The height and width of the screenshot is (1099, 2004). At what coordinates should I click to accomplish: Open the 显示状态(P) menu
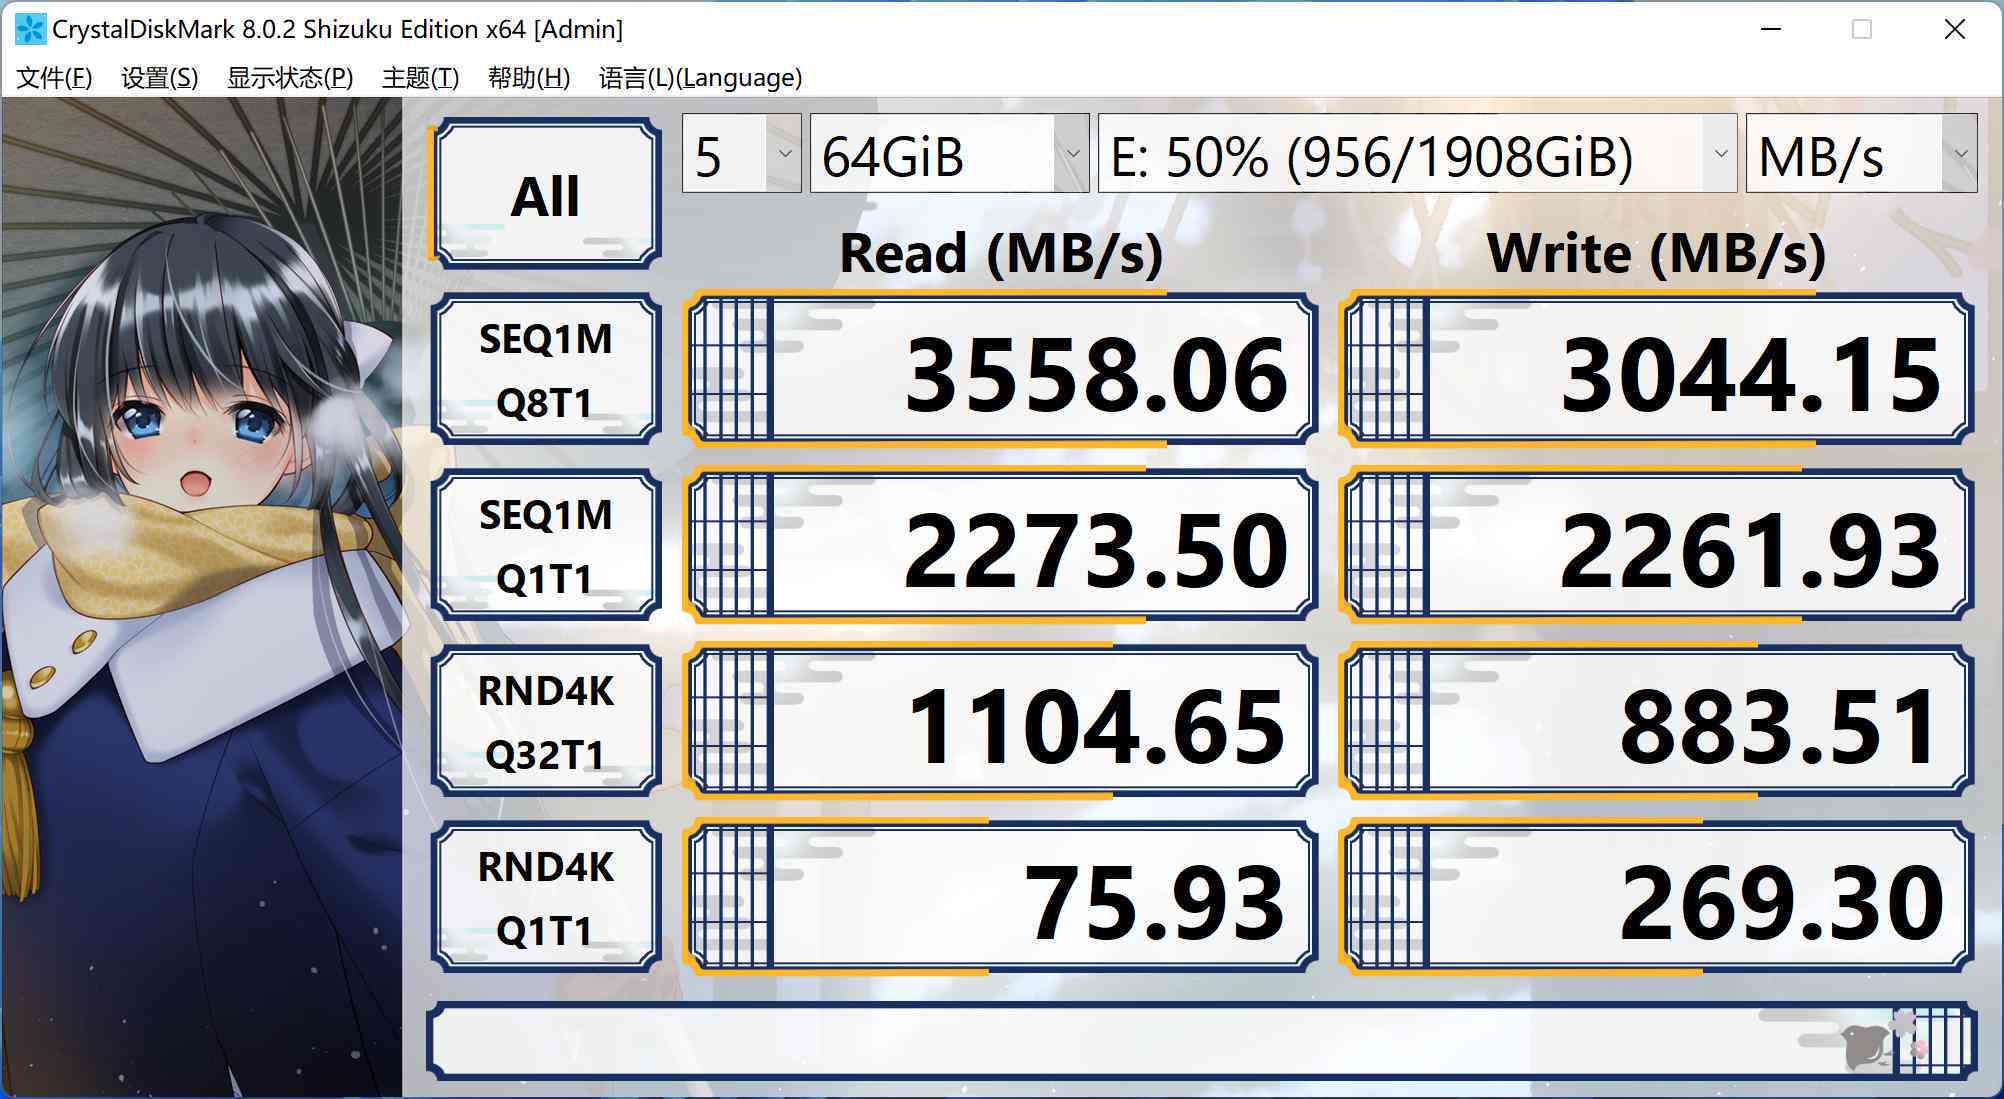[x=290, y=77]
